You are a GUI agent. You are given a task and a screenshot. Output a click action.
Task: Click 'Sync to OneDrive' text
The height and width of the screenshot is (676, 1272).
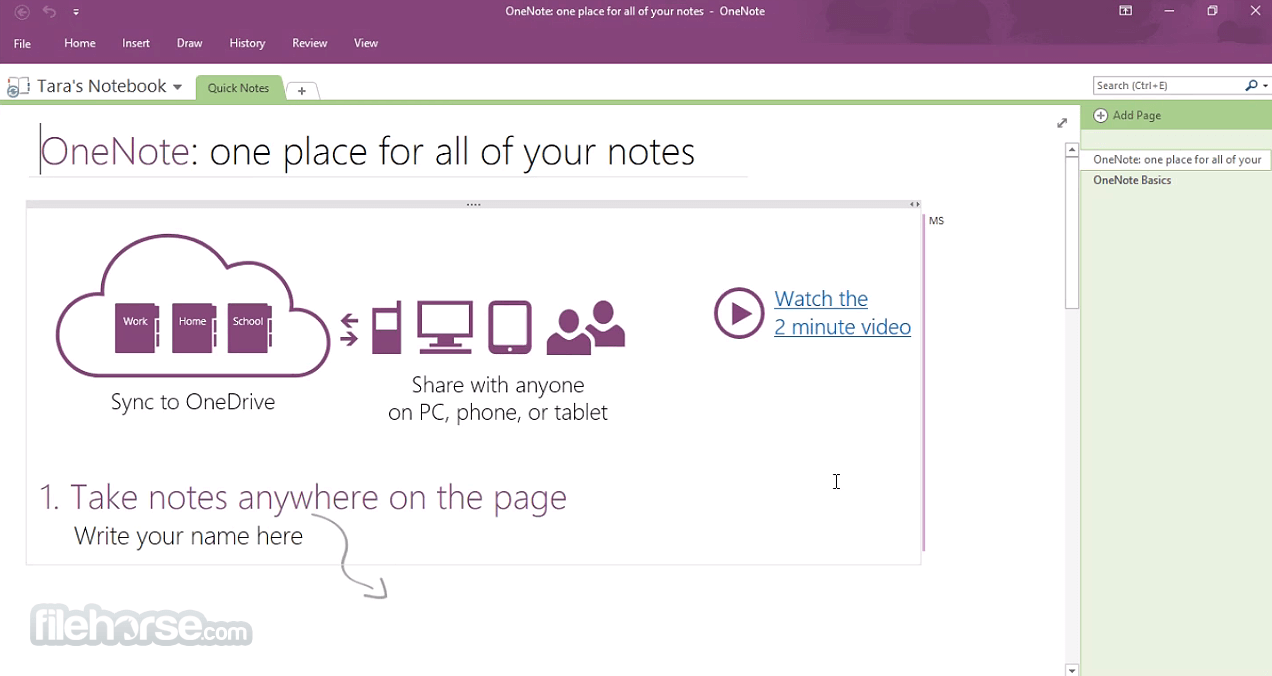193,402
